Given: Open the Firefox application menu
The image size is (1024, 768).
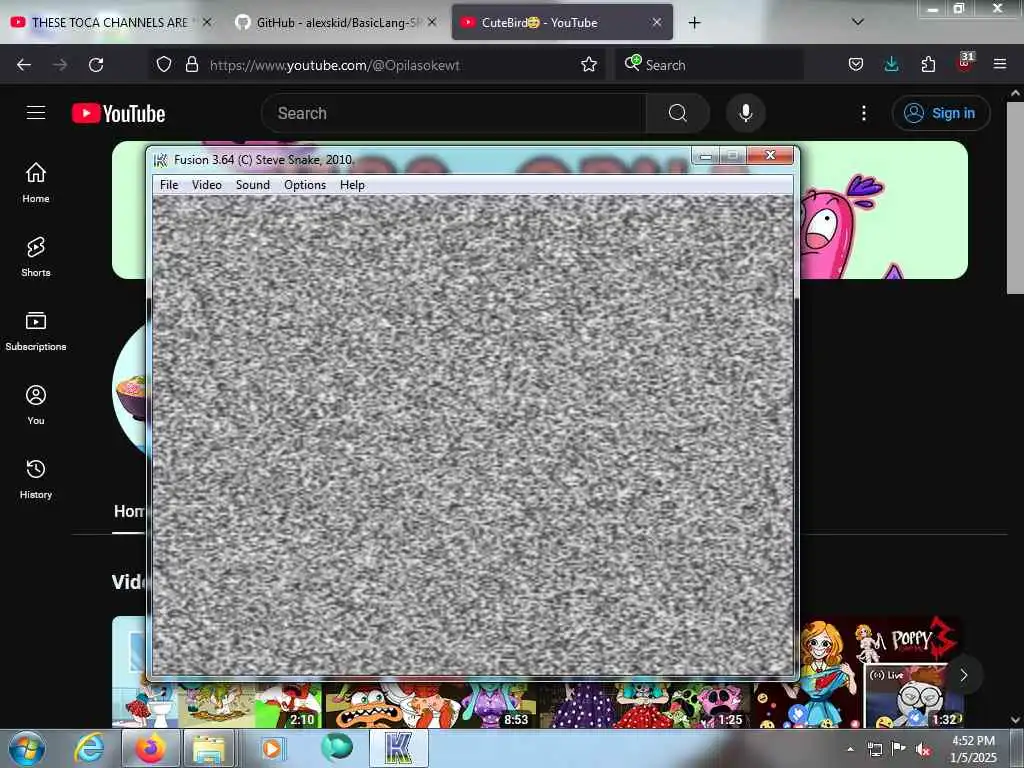Looking at the screenshot, I should pyautogui.click(x=1000, y=65).
